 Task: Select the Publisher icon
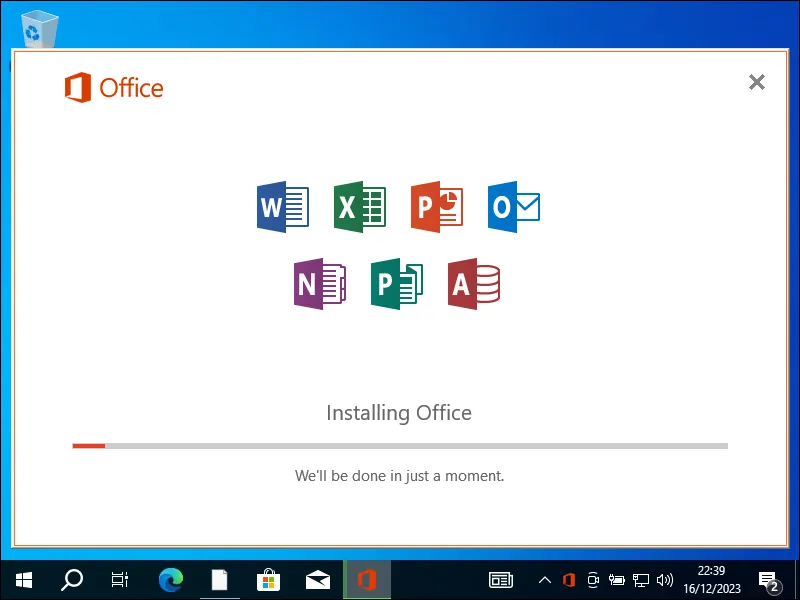point(397,284)
